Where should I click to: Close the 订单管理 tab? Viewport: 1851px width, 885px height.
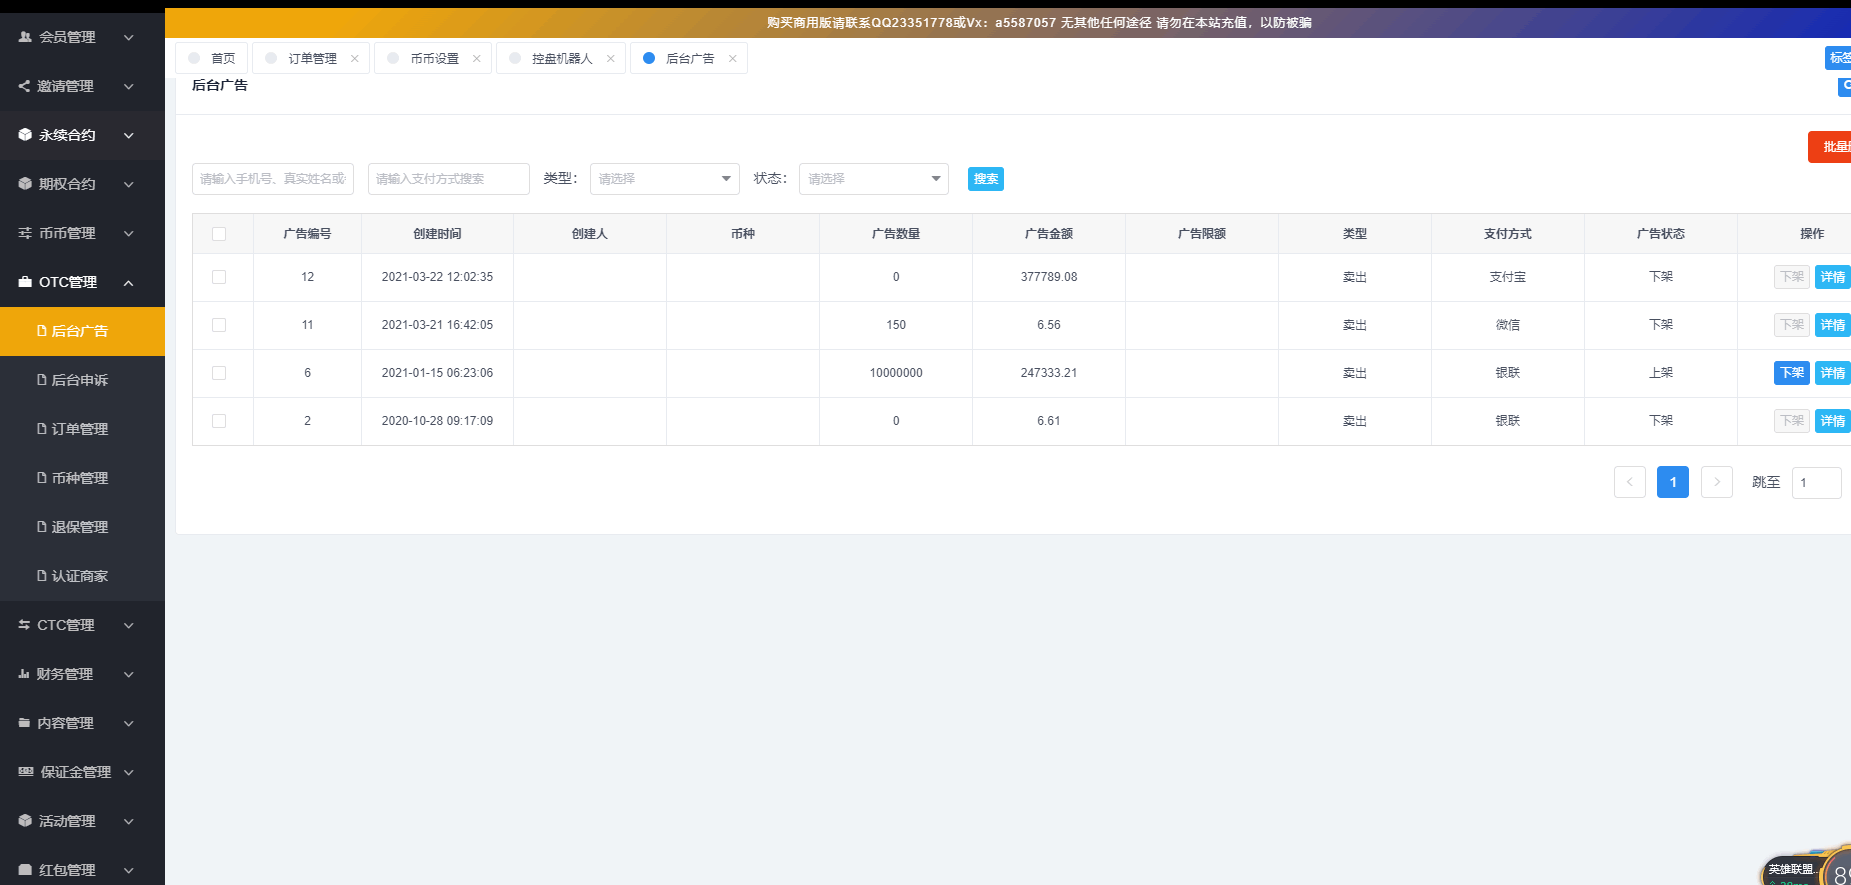355,59
